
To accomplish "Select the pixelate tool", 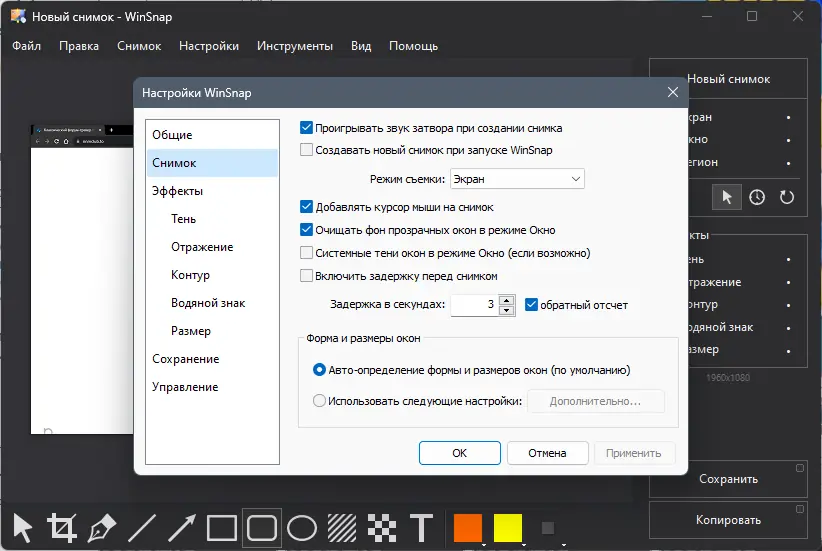I will (381, 527).
